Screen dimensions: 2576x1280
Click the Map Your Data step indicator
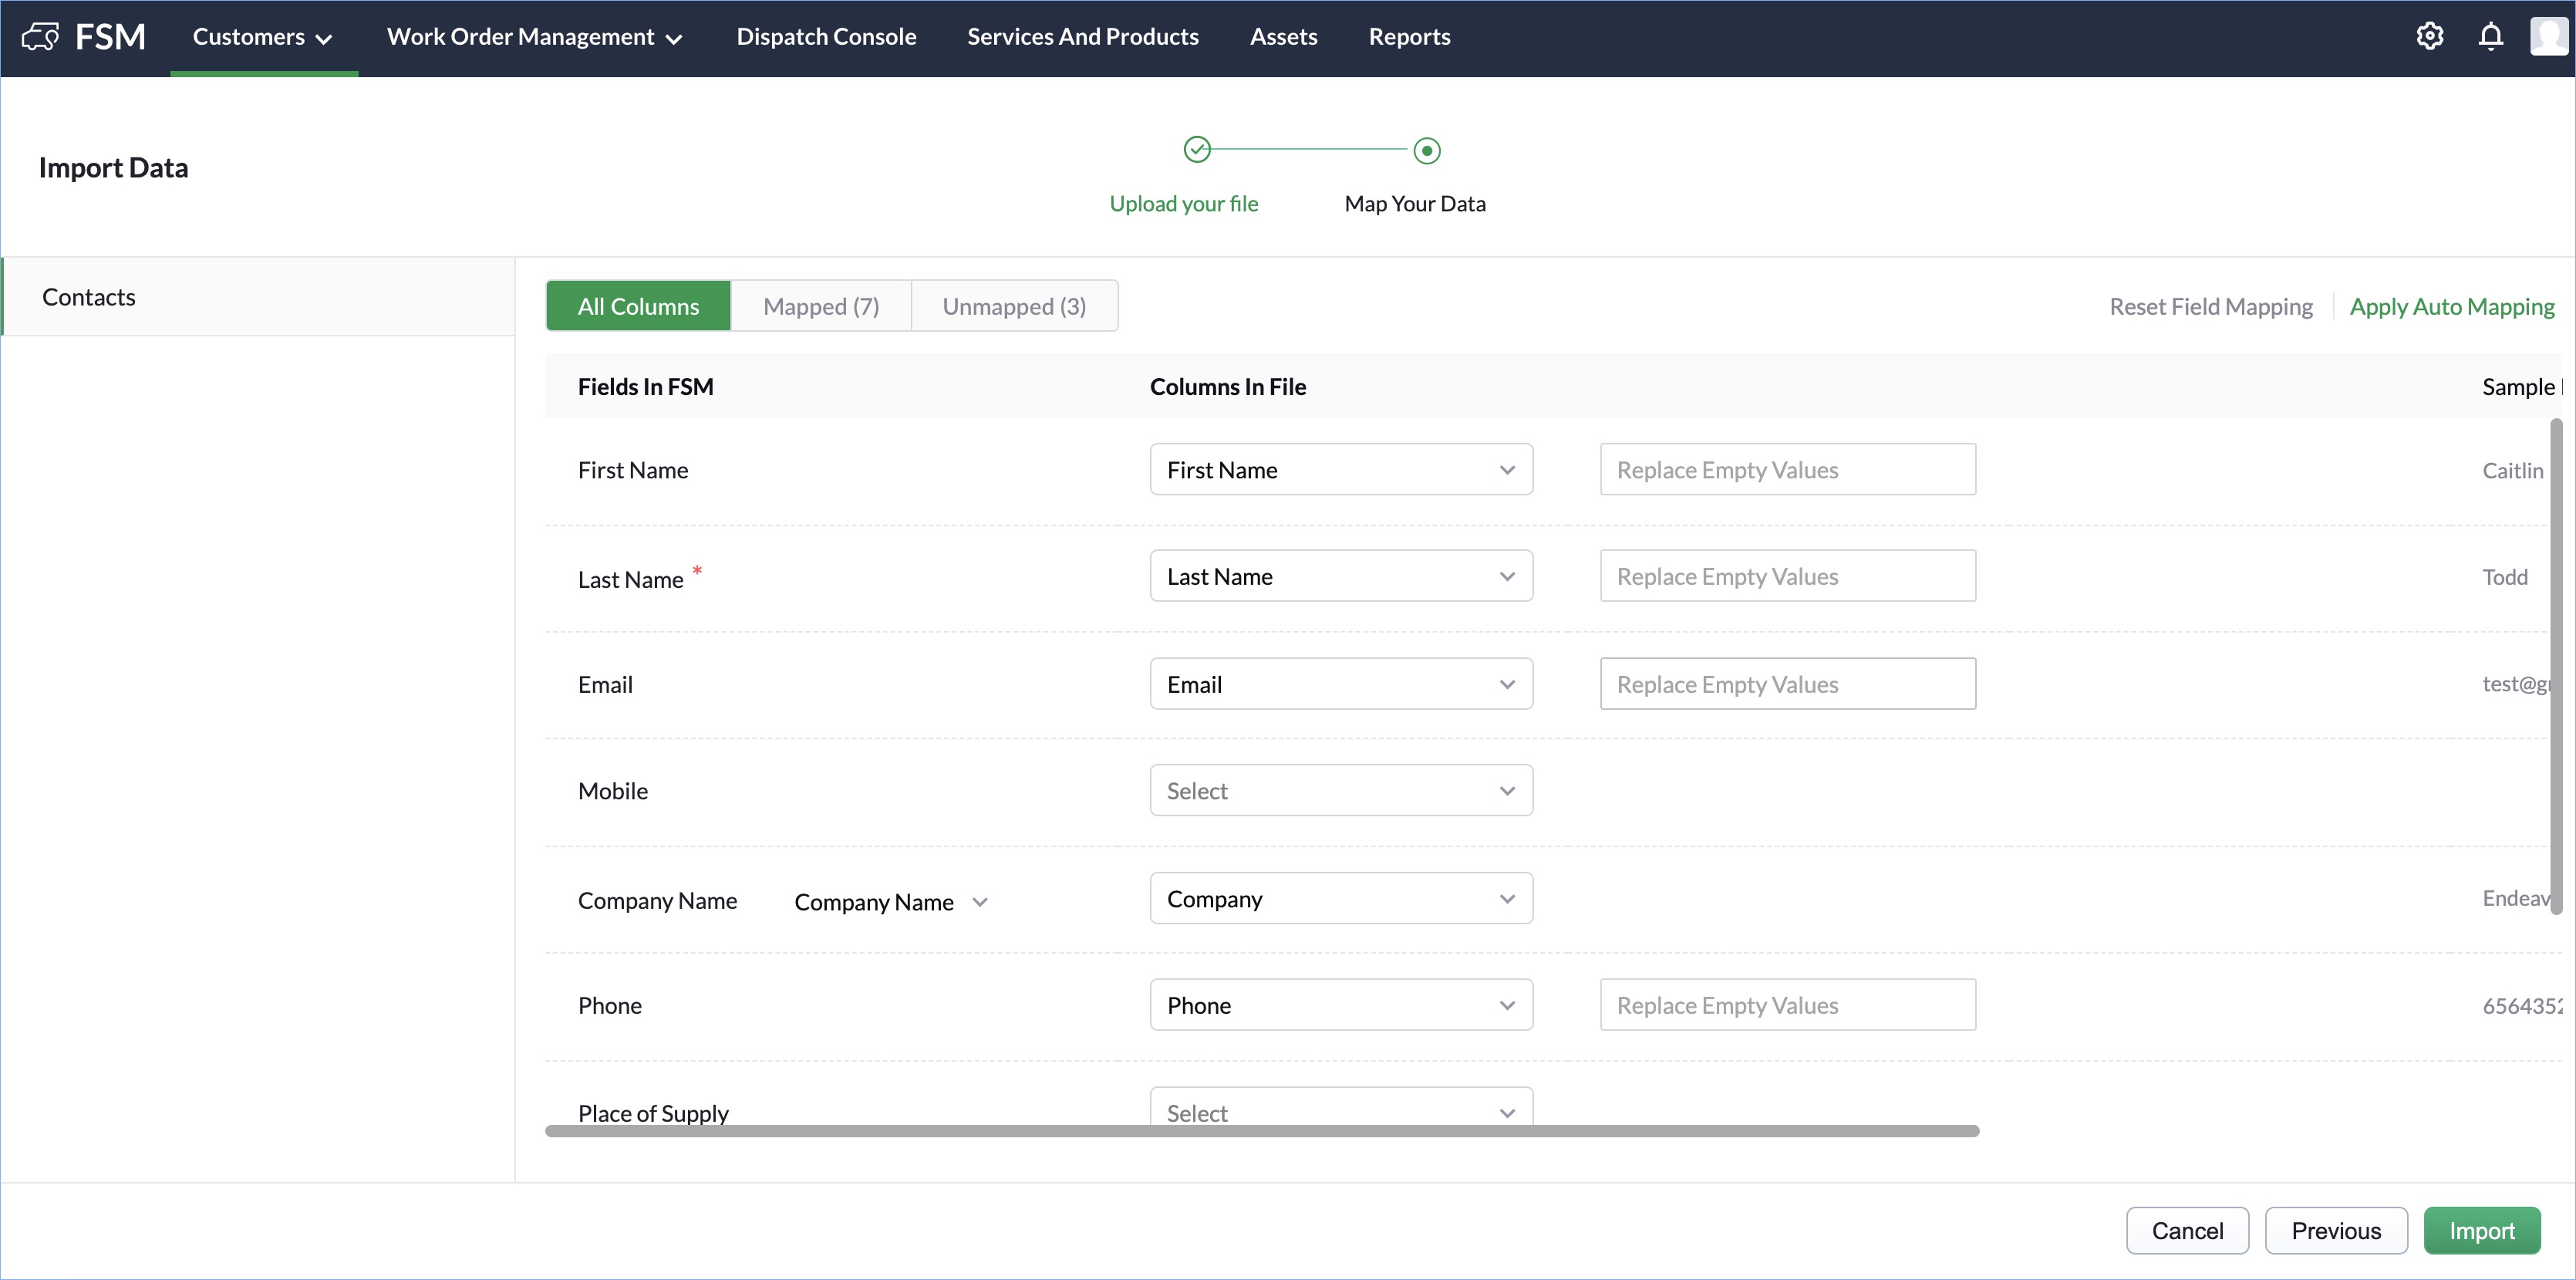[x=1426, y=151]
